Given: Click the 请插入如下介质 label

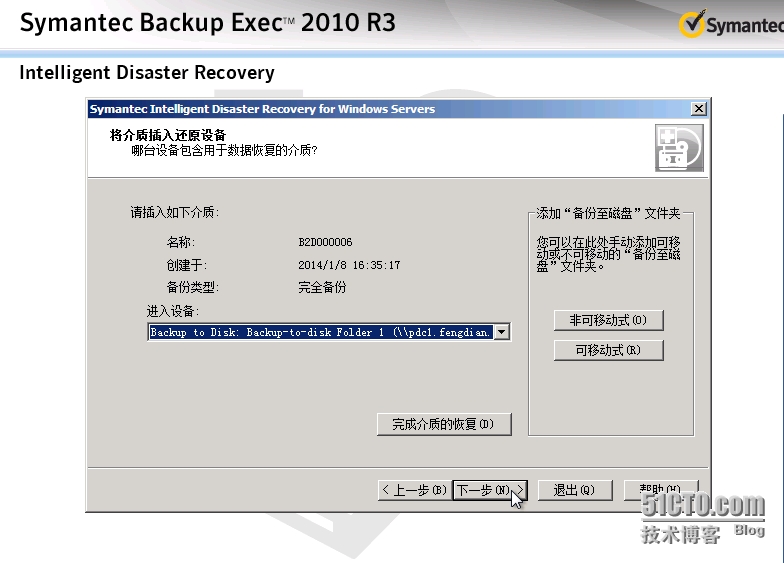Looking at the screenshot, I should (174, 212).
